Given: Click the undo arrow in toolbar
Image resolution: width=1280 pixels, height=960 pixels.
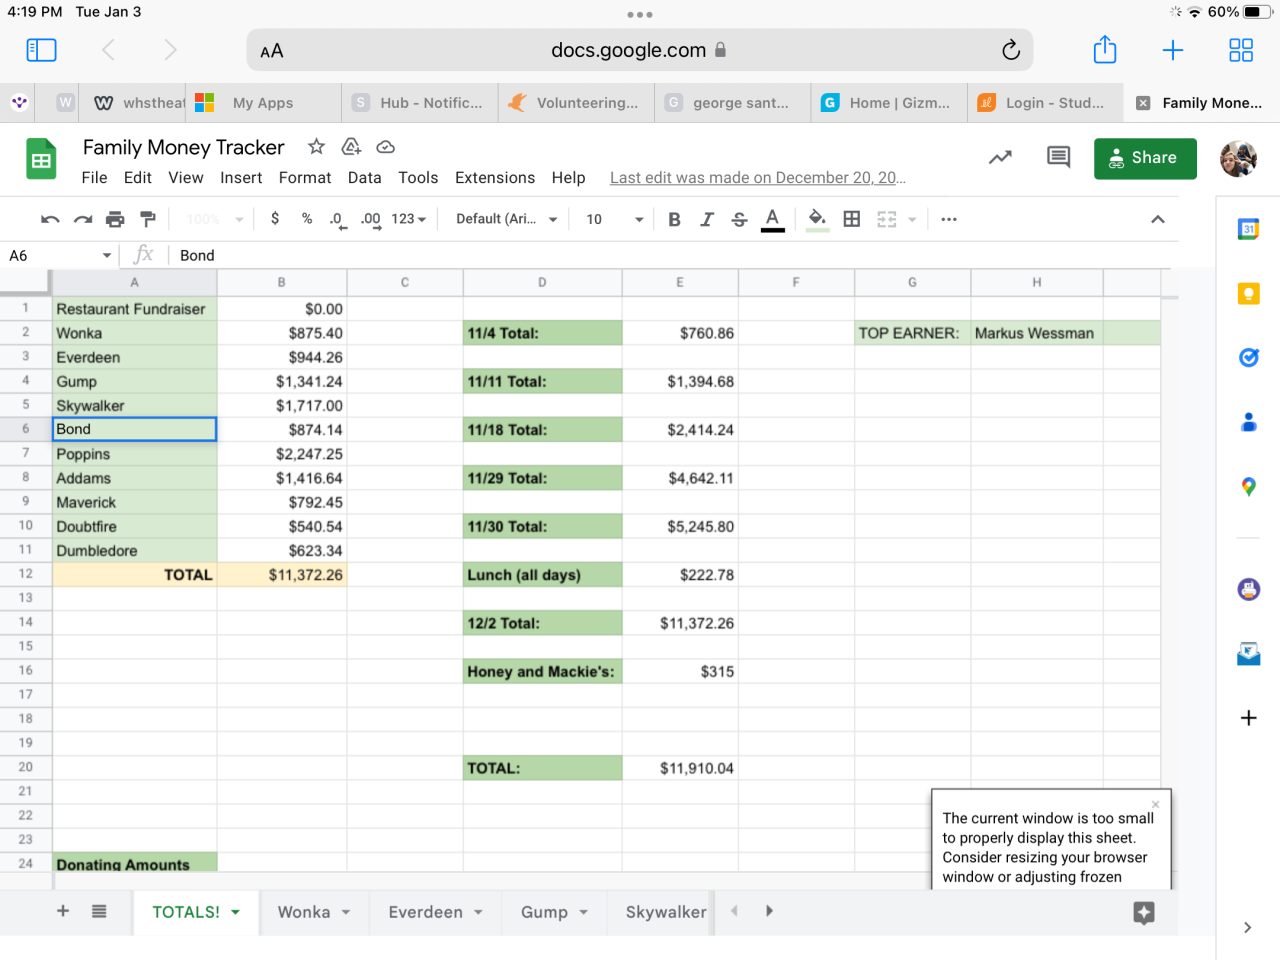Looking at the screenshot, I should tap(50, 219).
